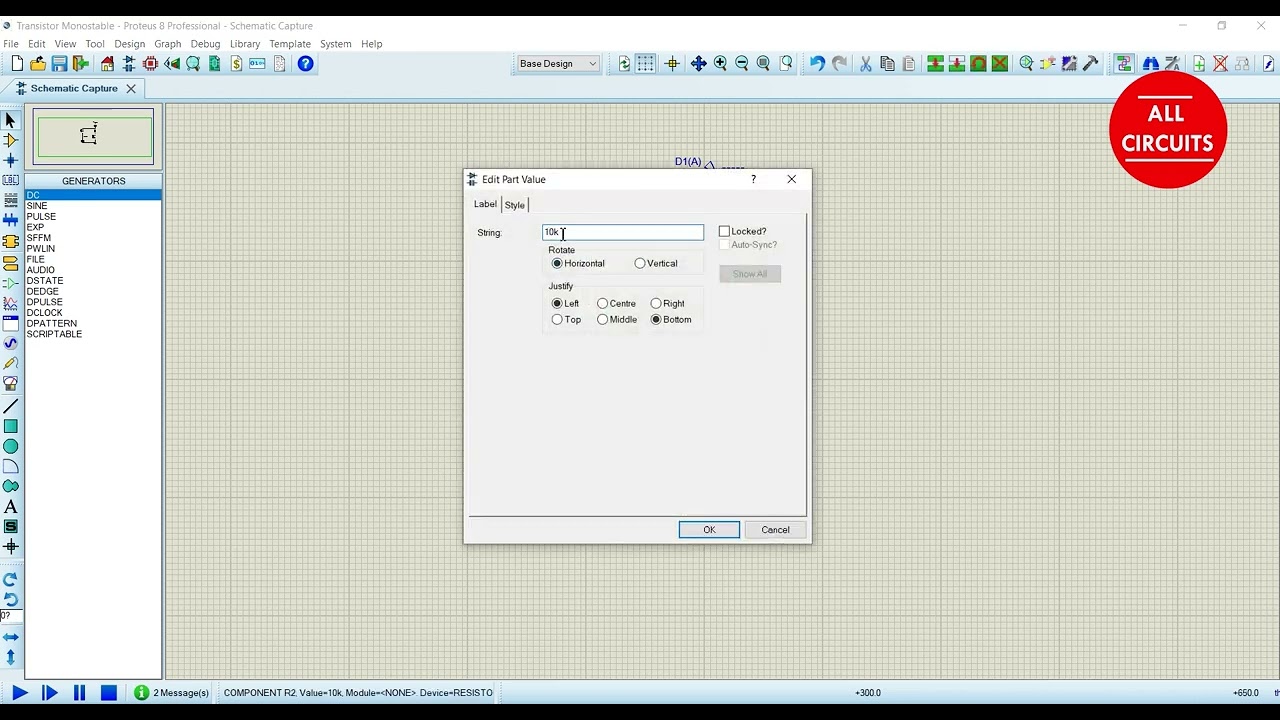Click the Undo arrow icon
Screen dimensions: 1280x720
[x=817, y=64]
